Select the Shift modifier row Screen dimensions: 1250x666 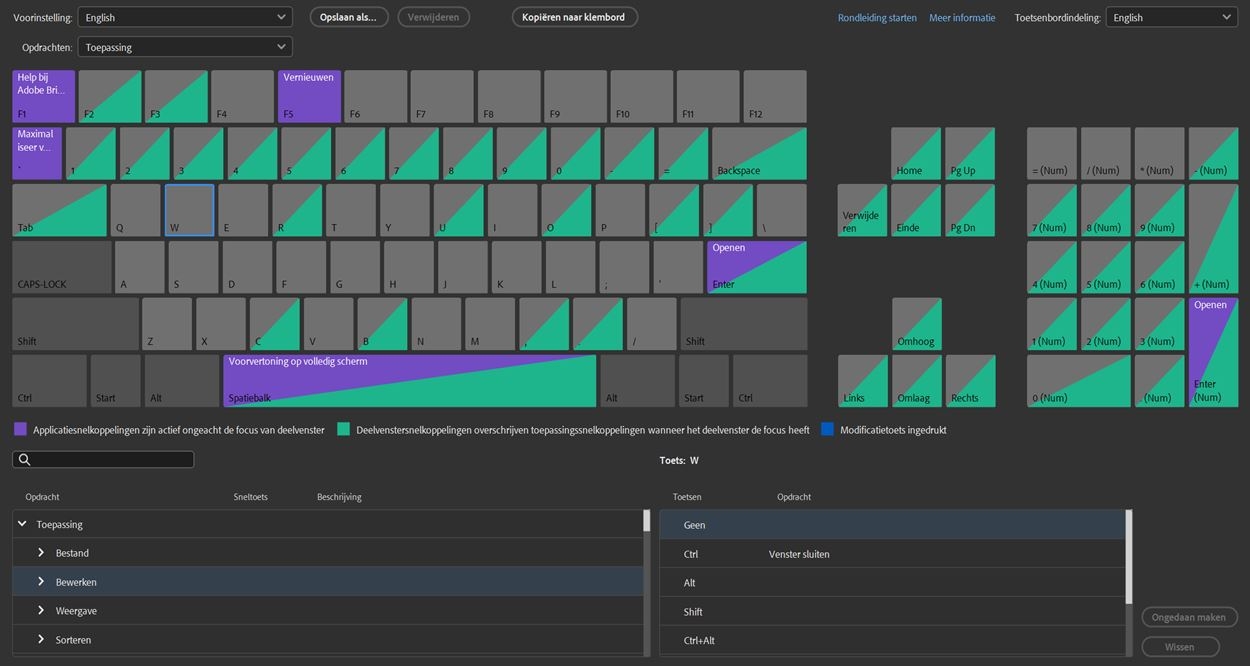click(x=893, y=611)
